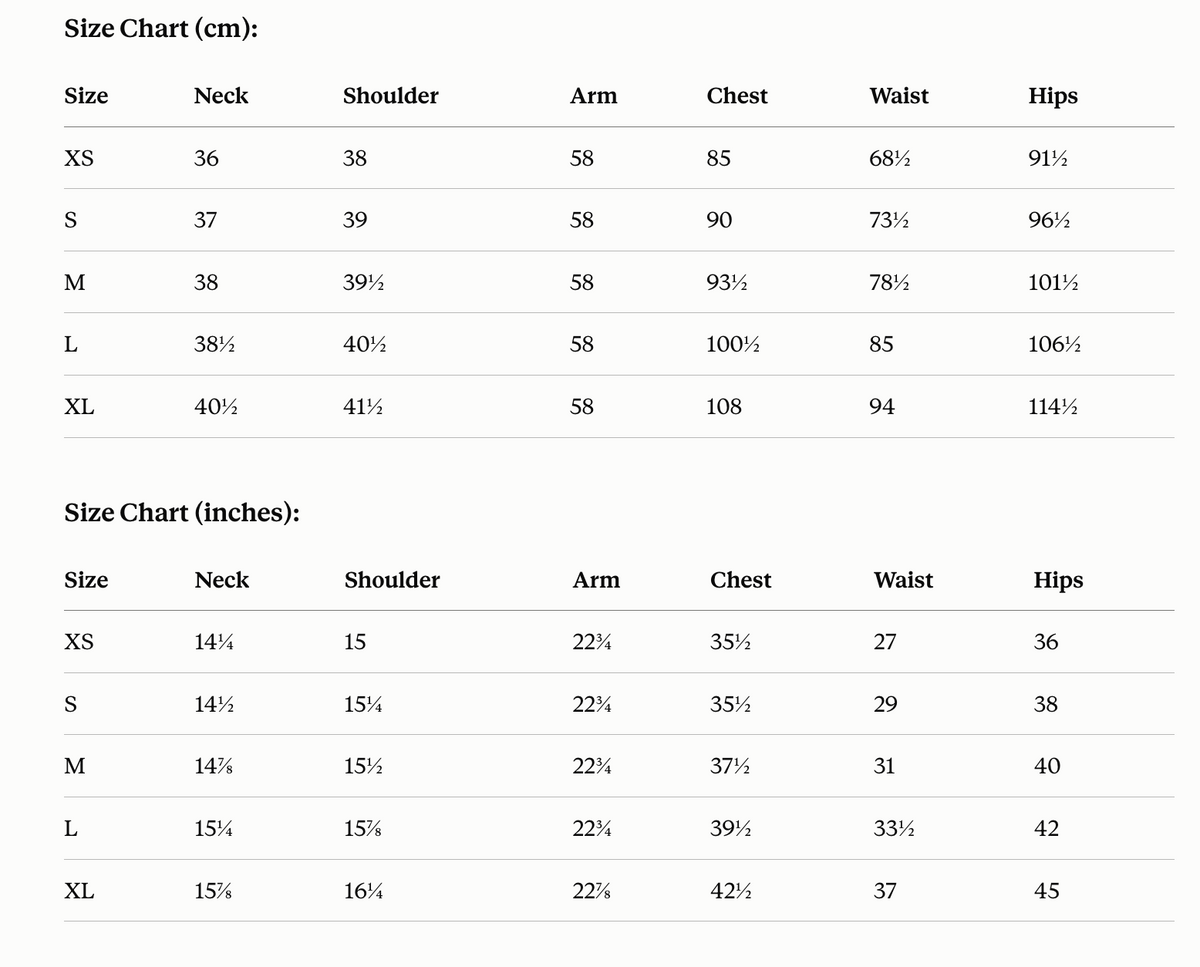This screenshot has height=967, width=1200.
Task: Click the 114½ hips value for XL
Action: pos(1054,407)
